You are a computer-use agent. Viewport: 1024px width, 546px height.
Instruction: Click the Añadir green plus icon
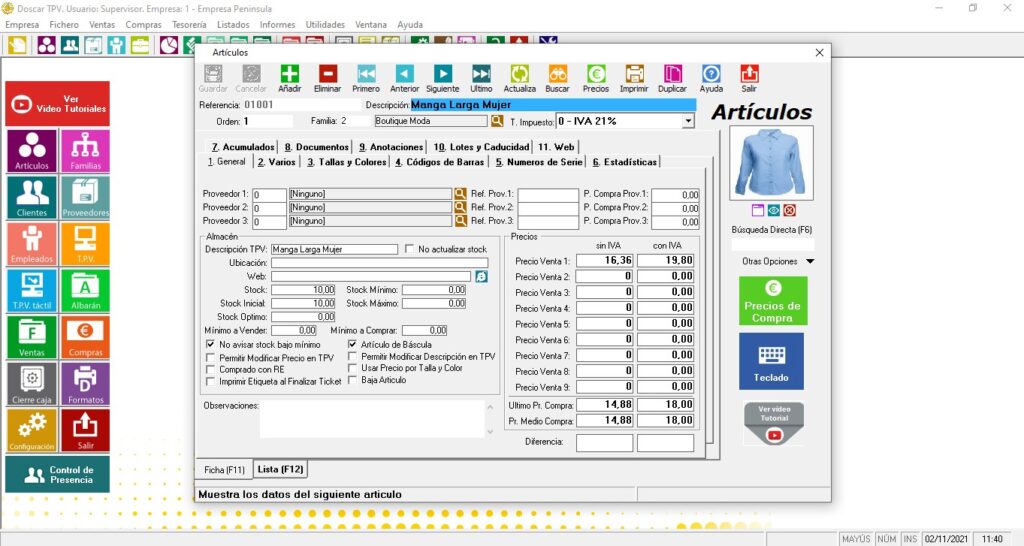click(290, 75)
